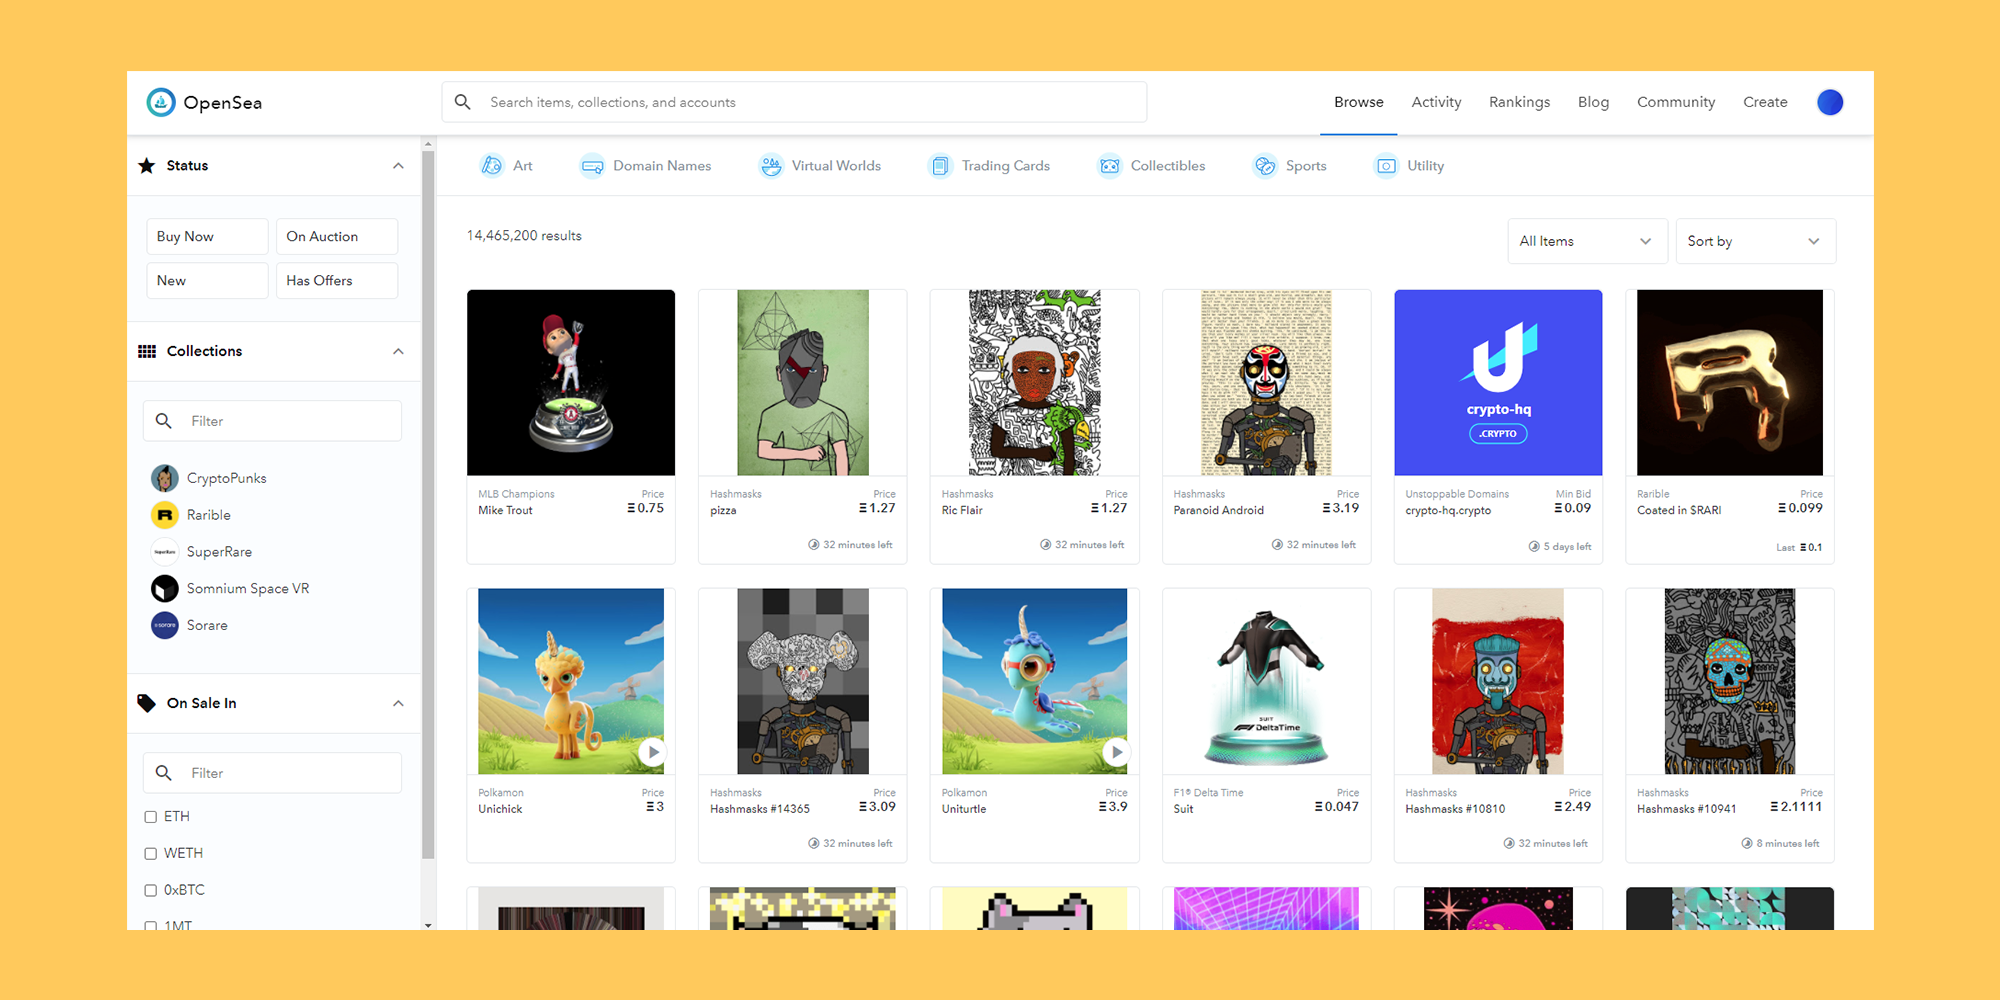Open the Hashmasks #10941 thumbnail
Image resolution: width=2000 pixels, height=1000 pixels.
point(1730,681)
